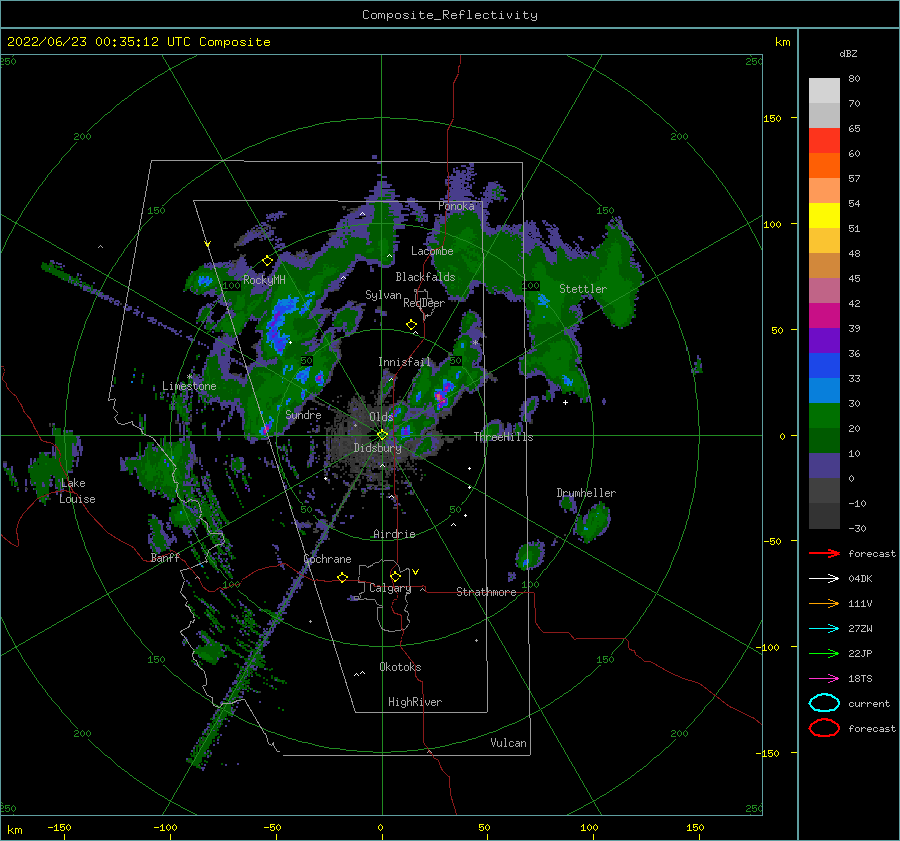The image size is (900, 841).
Task: Click the 150 tick on right axis
Action: click(x=772, y=118)
